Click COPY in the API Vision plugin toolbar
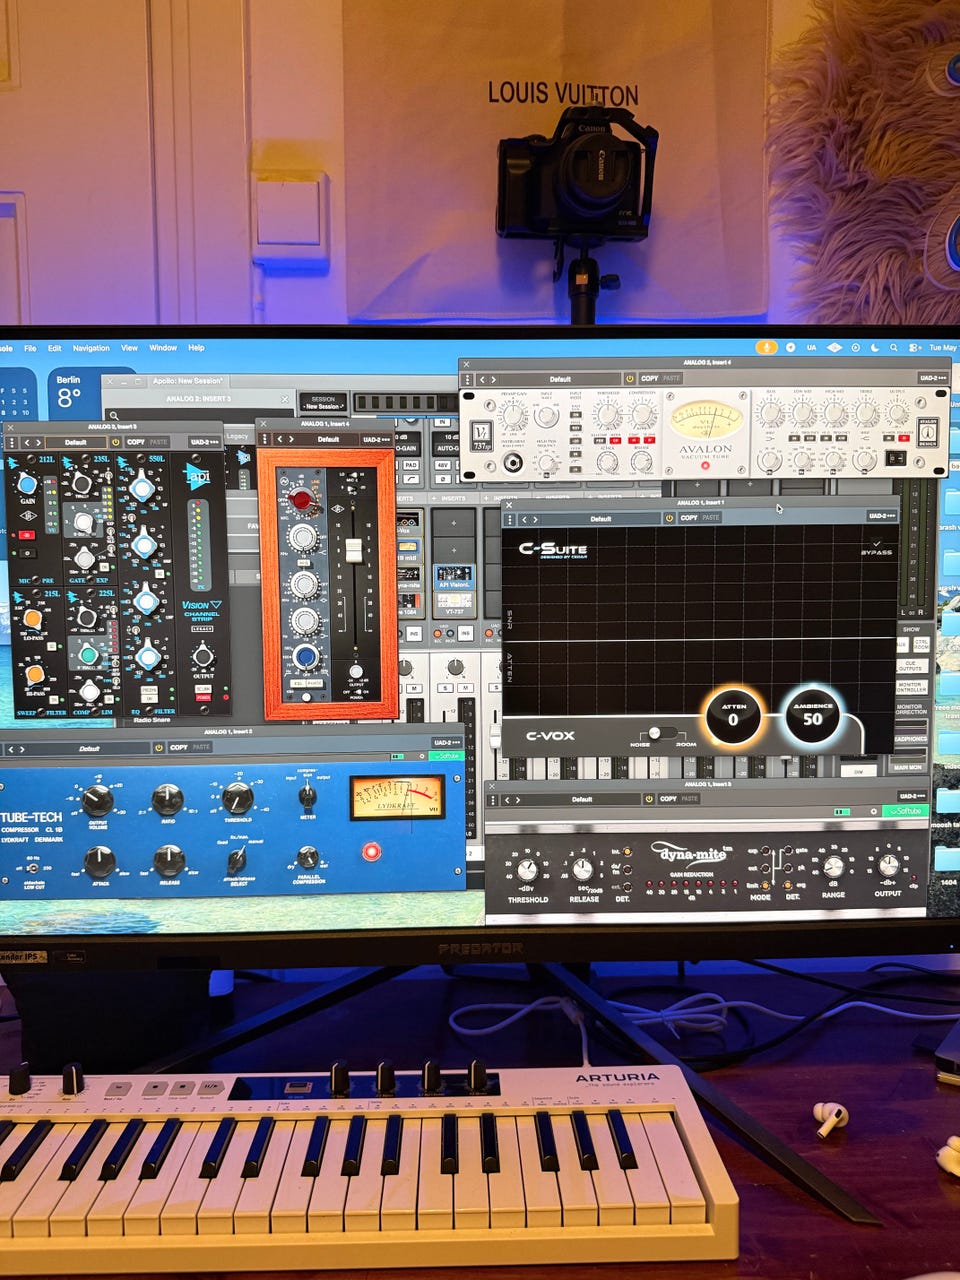 136,442
